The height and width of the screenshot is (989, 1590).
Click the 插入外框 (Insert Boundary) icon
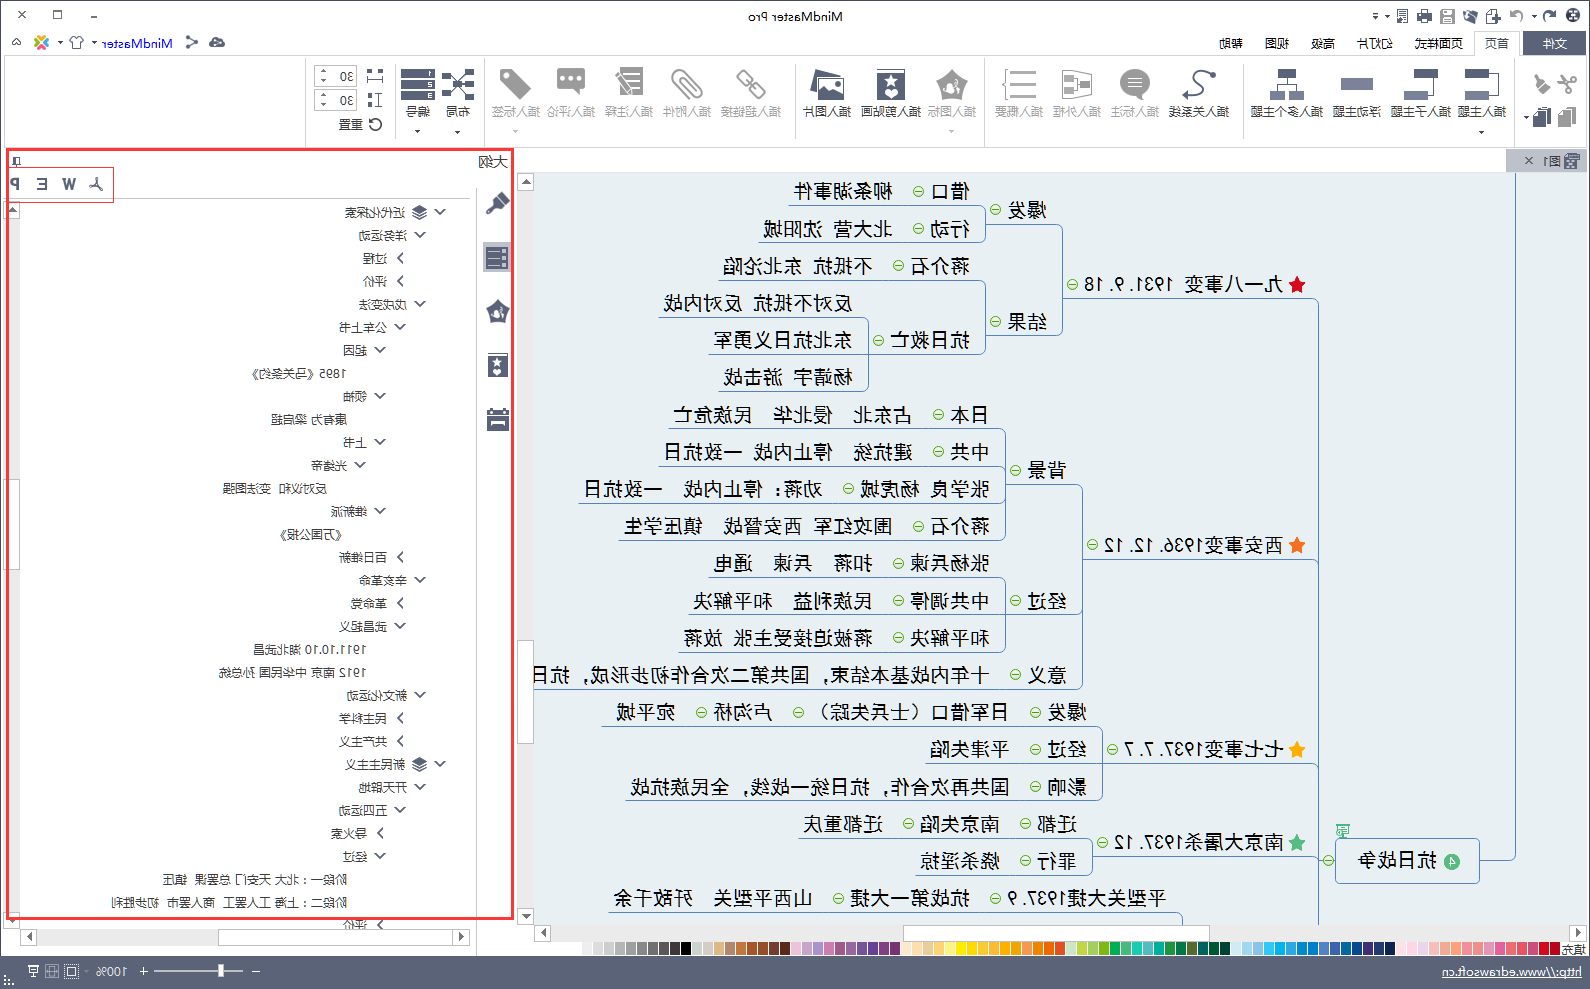(x=1076, y=83)
